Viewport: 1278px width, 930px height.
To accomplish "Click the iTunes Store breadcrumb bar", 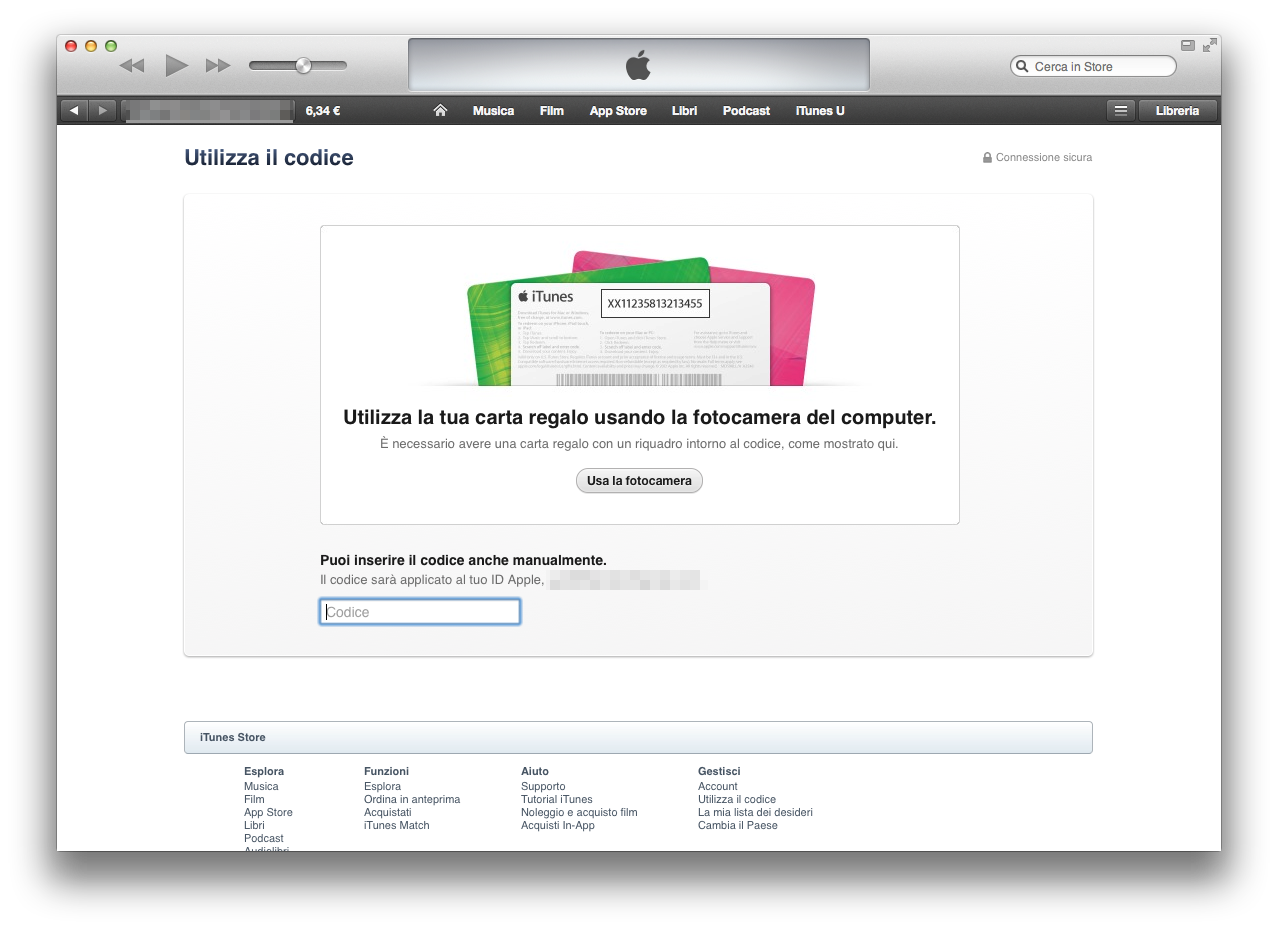I will [x=638, y=737].
